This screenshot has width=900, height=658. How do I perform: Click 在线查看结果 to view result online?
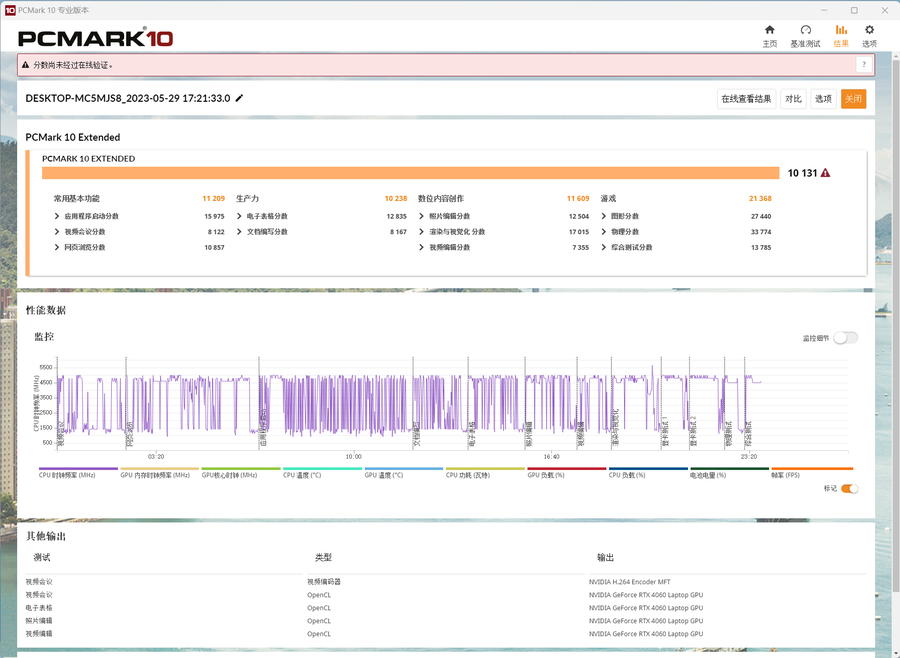point(746,99)
